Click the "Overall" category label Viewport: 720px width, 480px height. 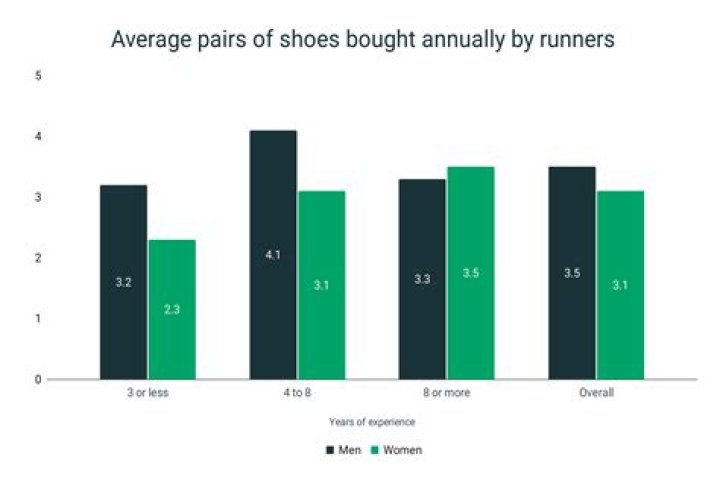(x=596, y=393)
